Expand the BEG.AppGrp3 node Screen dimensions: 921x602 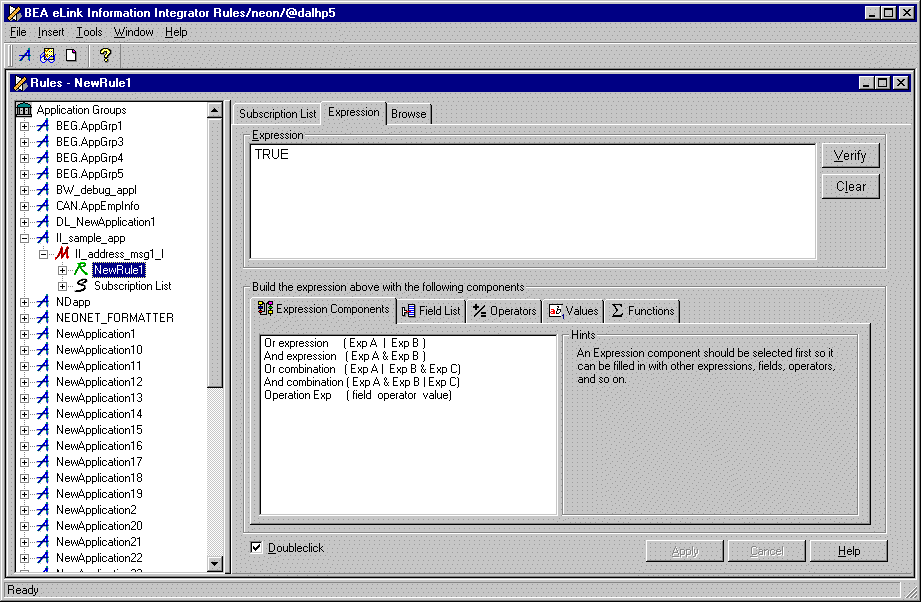(24, 142)
